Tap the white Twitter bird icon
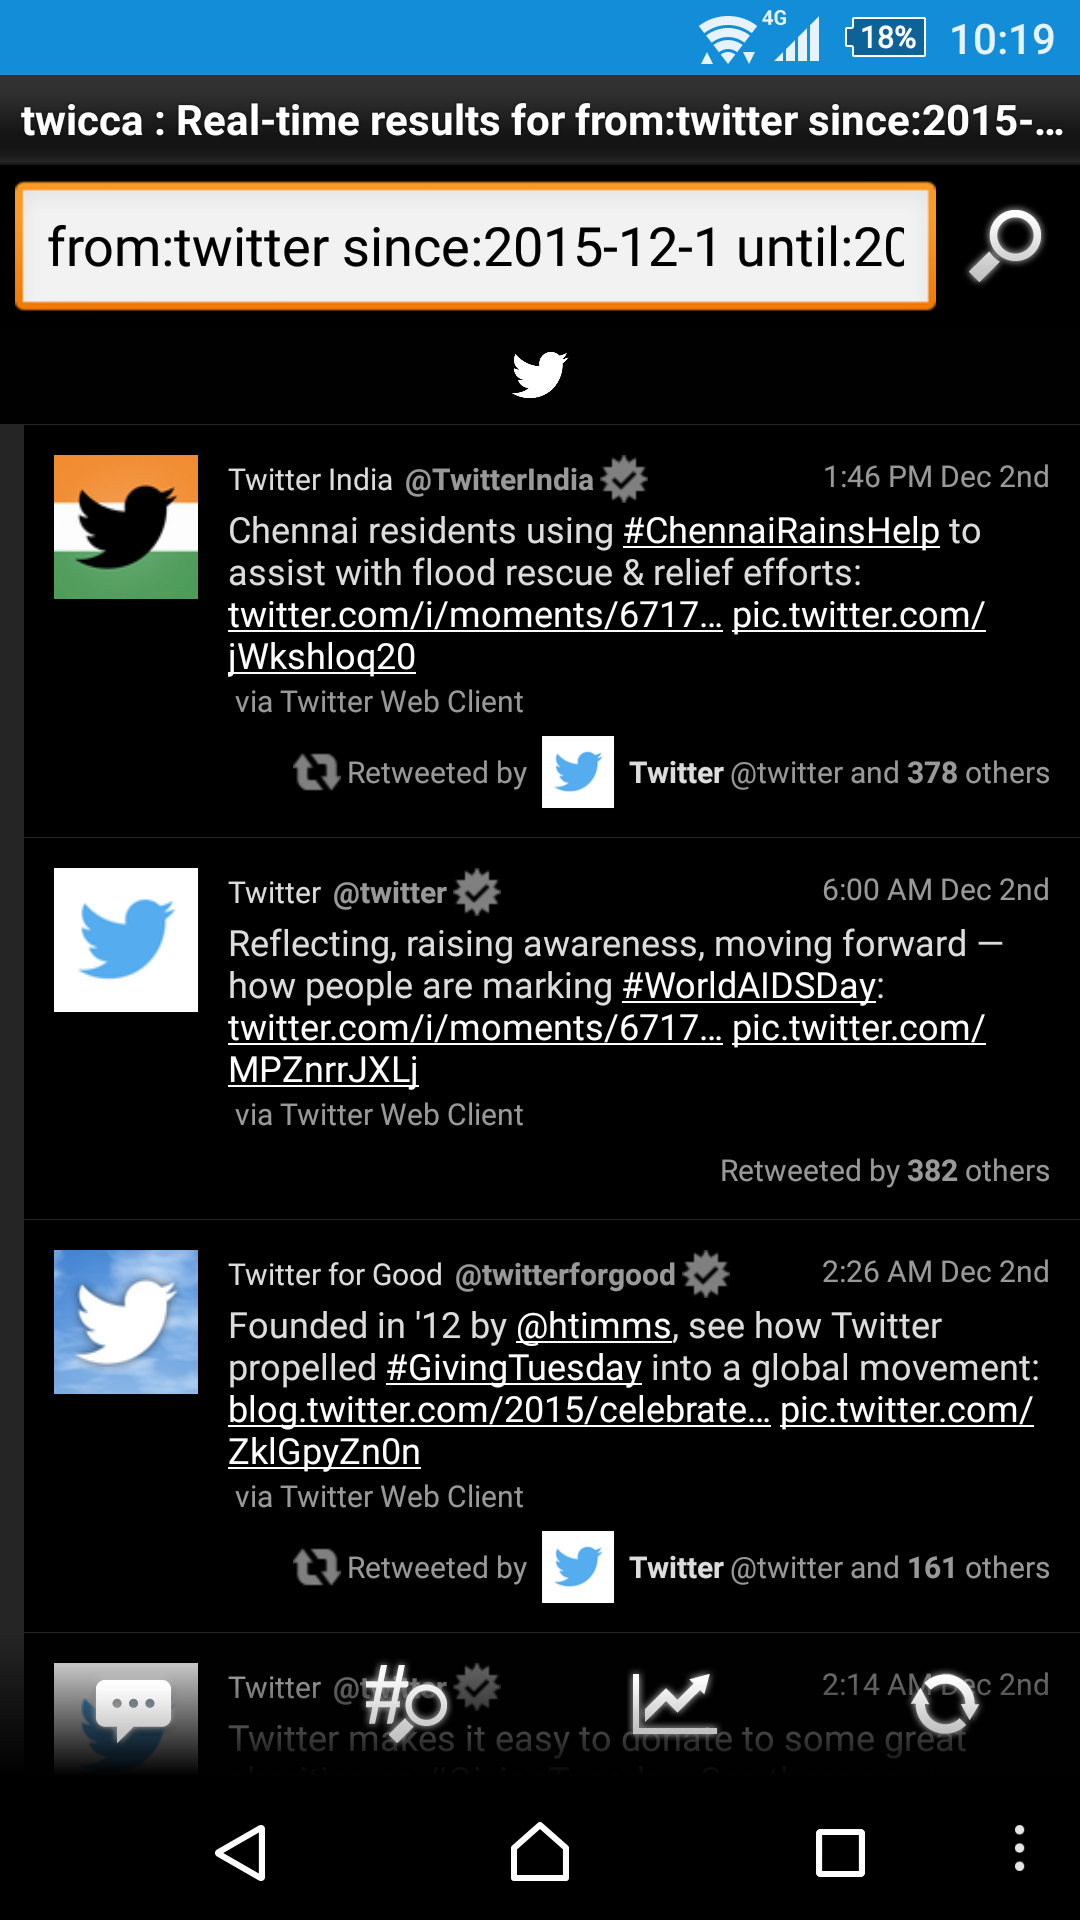This screenshot has height=1920, width=1080. tap(540, 375)
